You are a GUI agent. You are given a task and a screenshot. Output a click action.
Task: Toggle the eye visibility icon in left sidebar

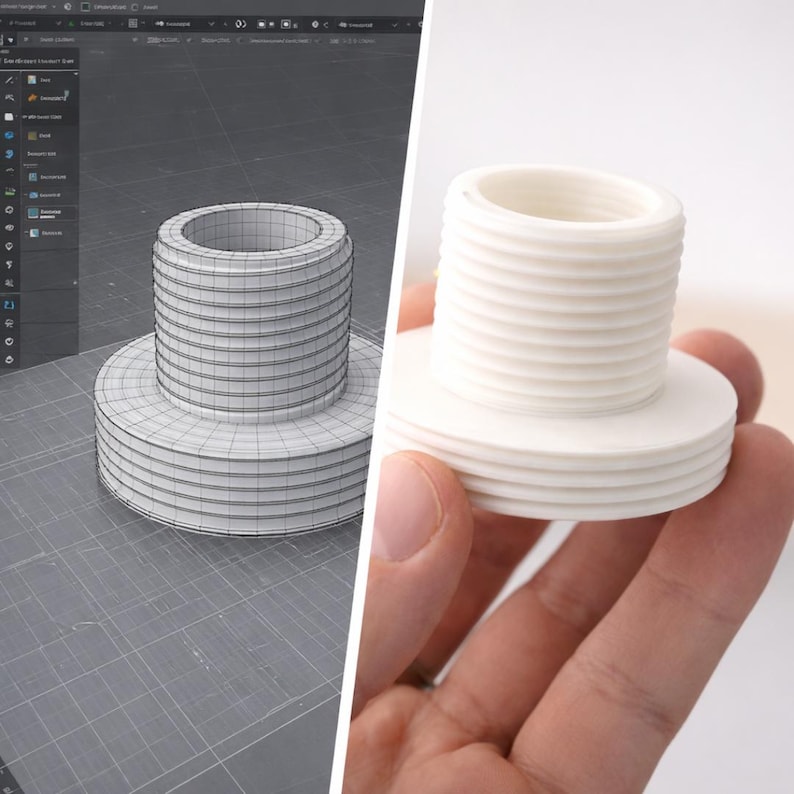(9, 228)
